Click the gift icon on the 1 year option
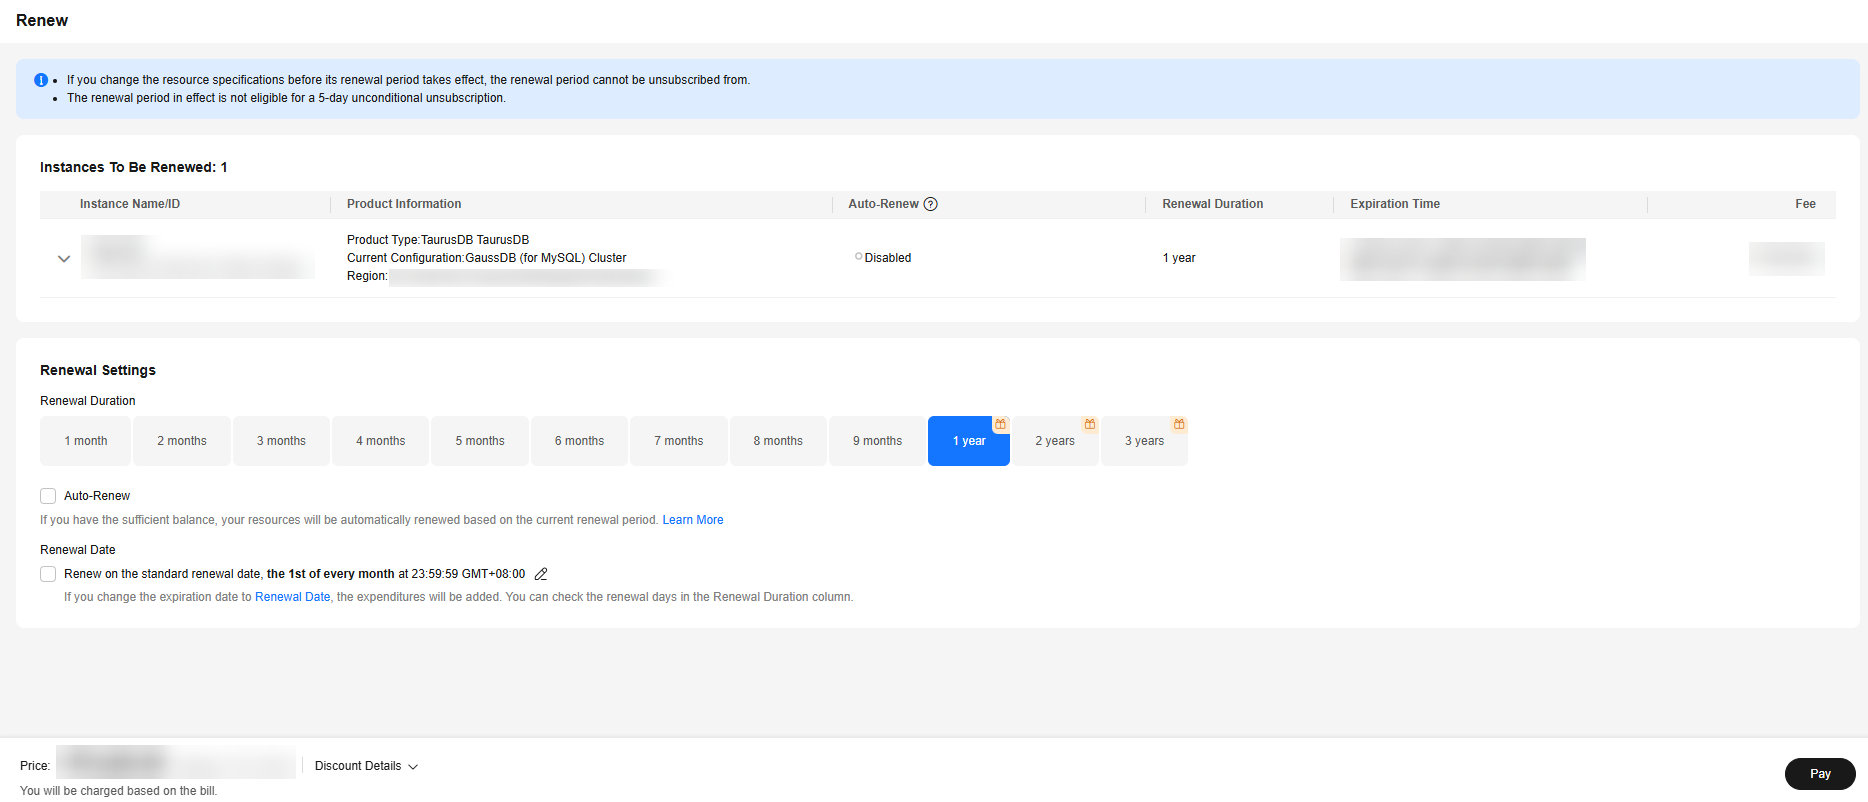 pyautogui.click(x=1000, y=424)
